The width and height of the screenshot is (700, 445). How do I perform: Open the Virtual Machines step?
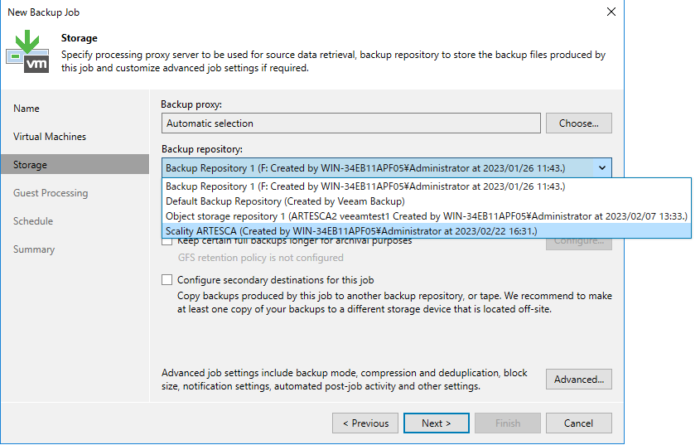(x=50, y=136)
